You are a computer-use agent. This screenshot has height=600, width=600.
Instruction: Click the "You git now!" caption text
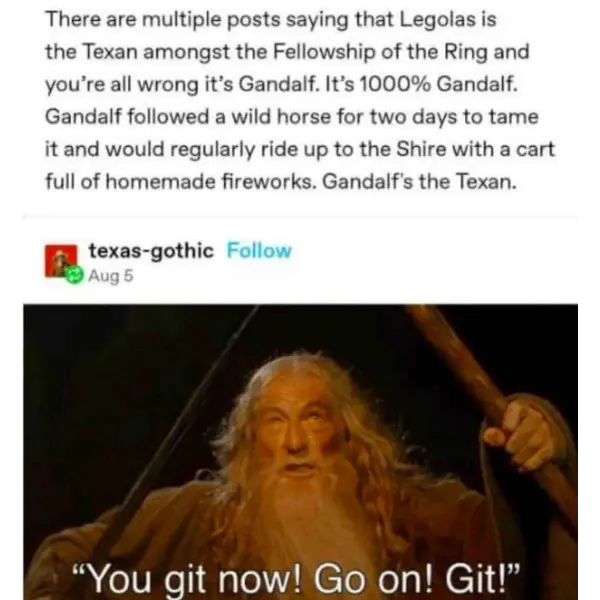(x=297, y=579)
